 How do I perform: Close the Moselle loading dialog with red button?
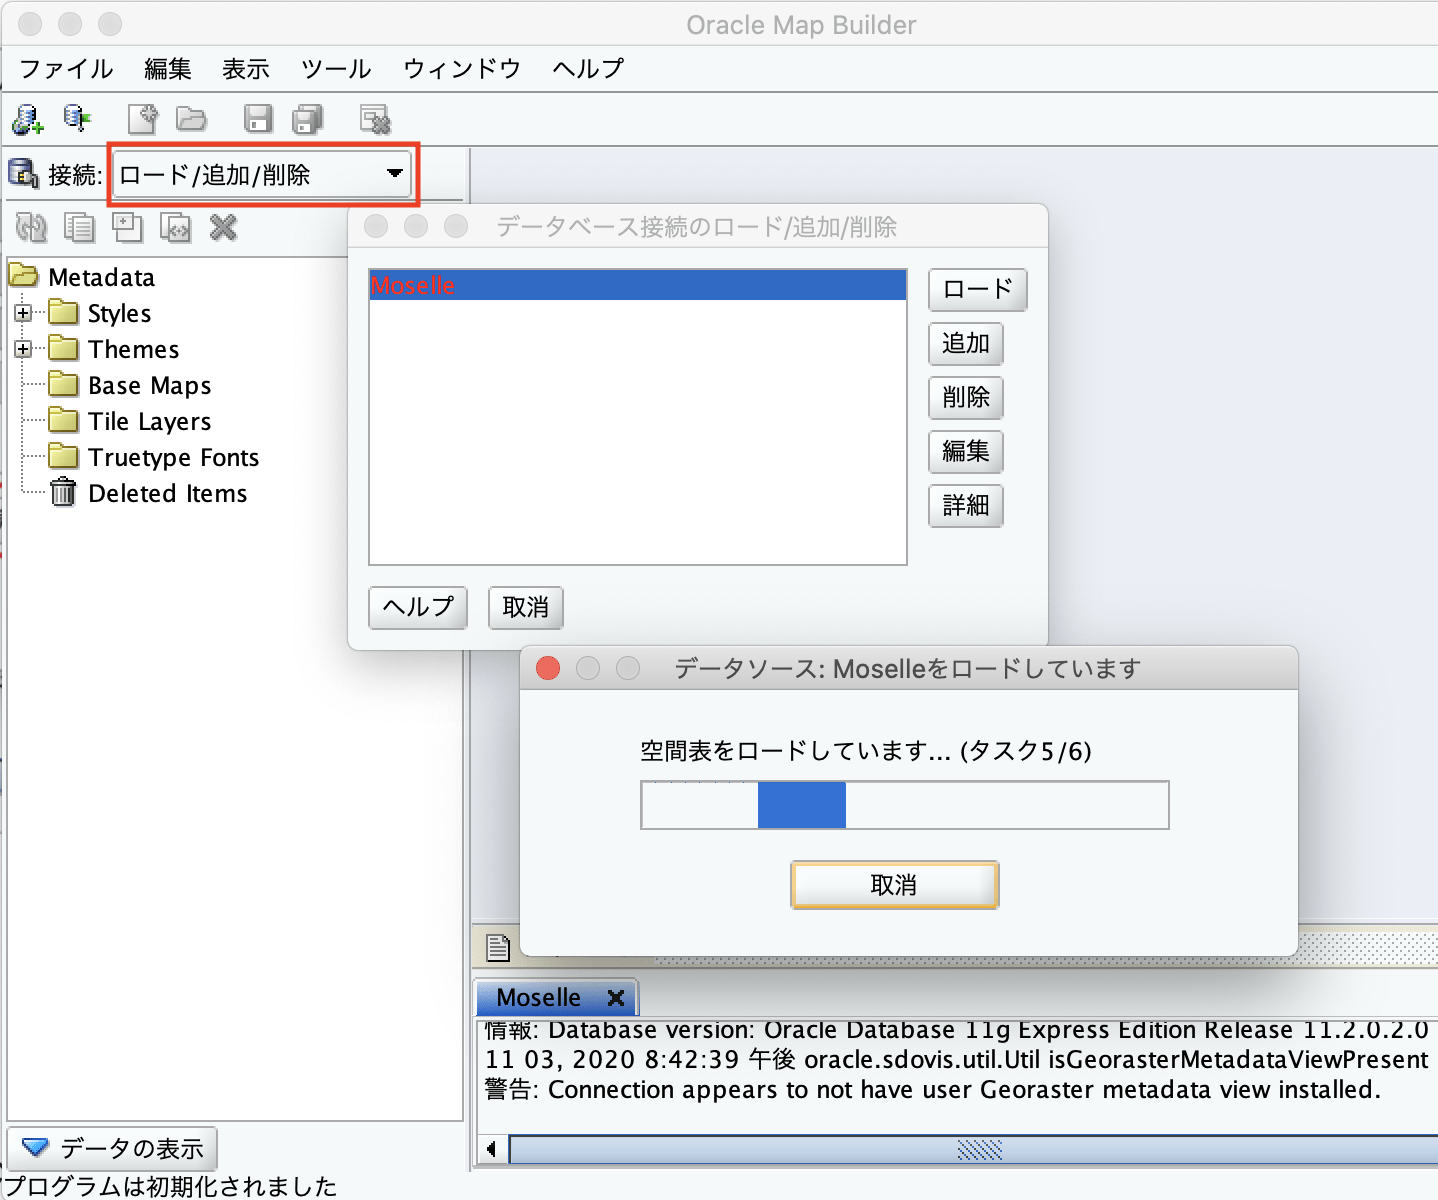pyautogui.click(x=548, y=668)
